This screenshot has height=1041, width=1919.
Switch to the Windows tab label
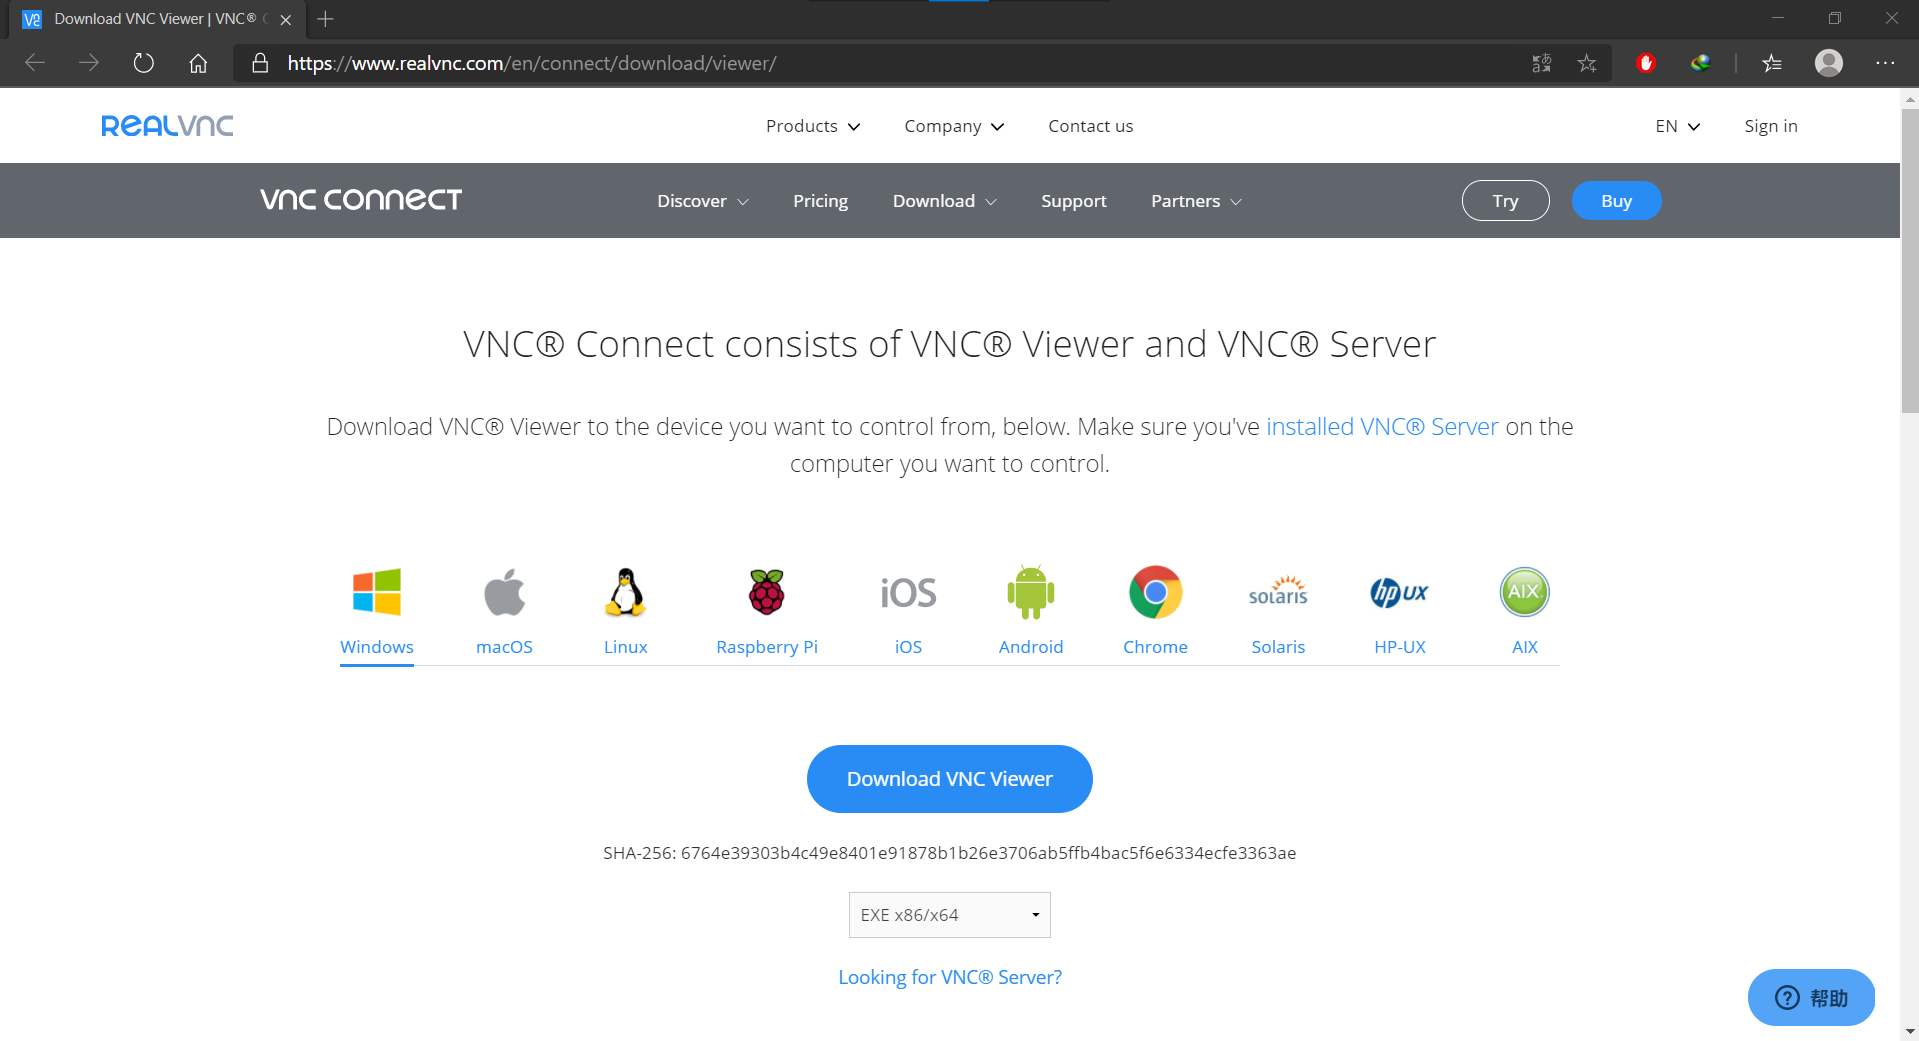coord(377,647)
